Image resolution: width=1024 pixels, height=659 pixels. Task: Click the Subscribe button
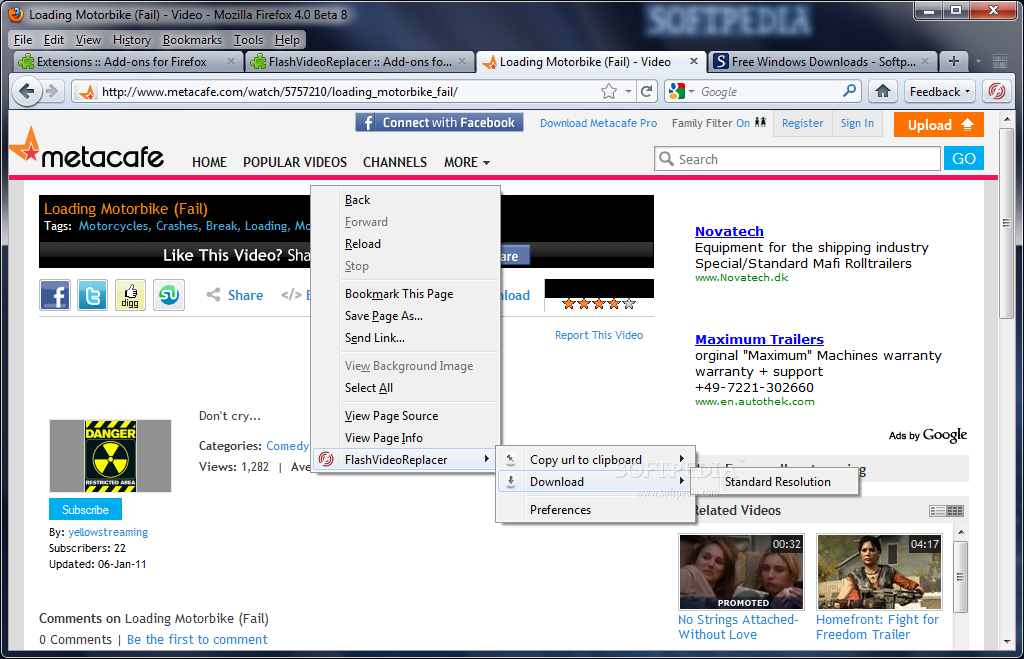[x=86, y=509]
